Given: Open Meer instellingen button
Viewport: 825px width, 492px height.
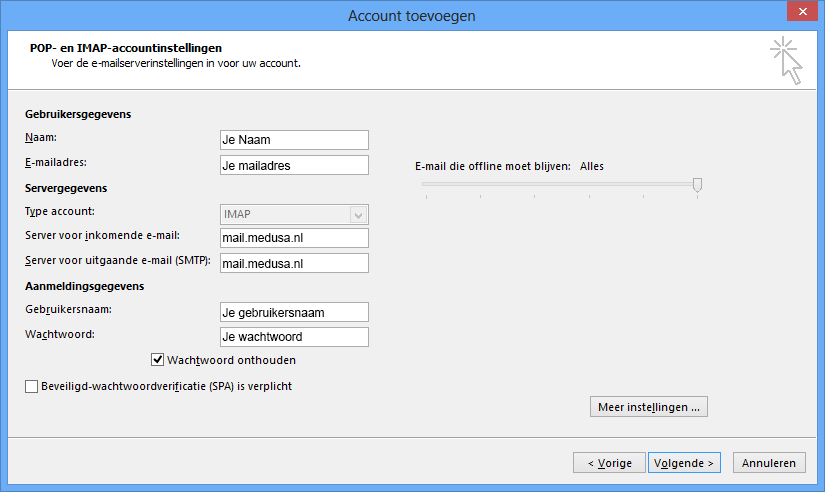Looking at the screenshot, I should coord(649,407).
